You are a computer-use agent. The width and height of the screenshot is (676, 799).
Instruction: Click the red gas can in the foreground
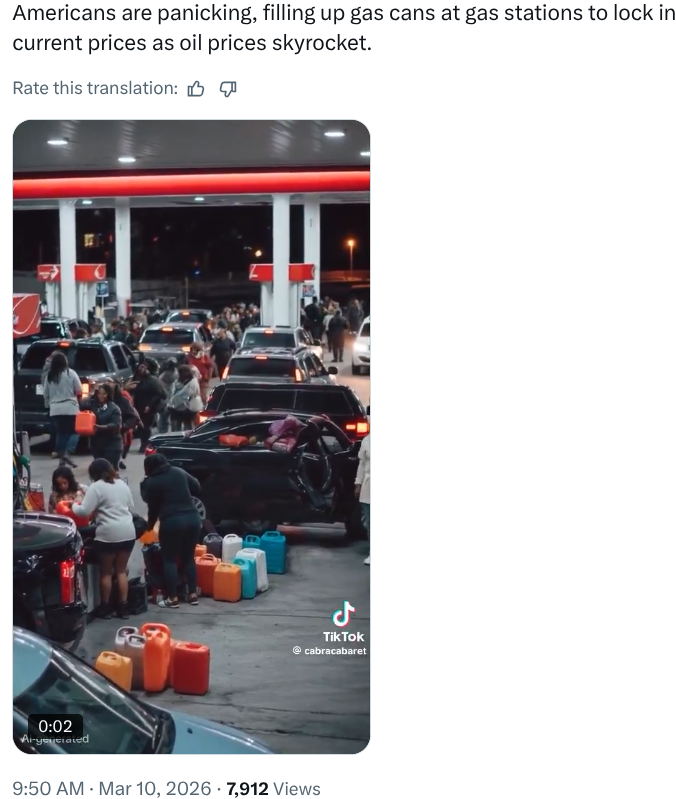[190, 669]
